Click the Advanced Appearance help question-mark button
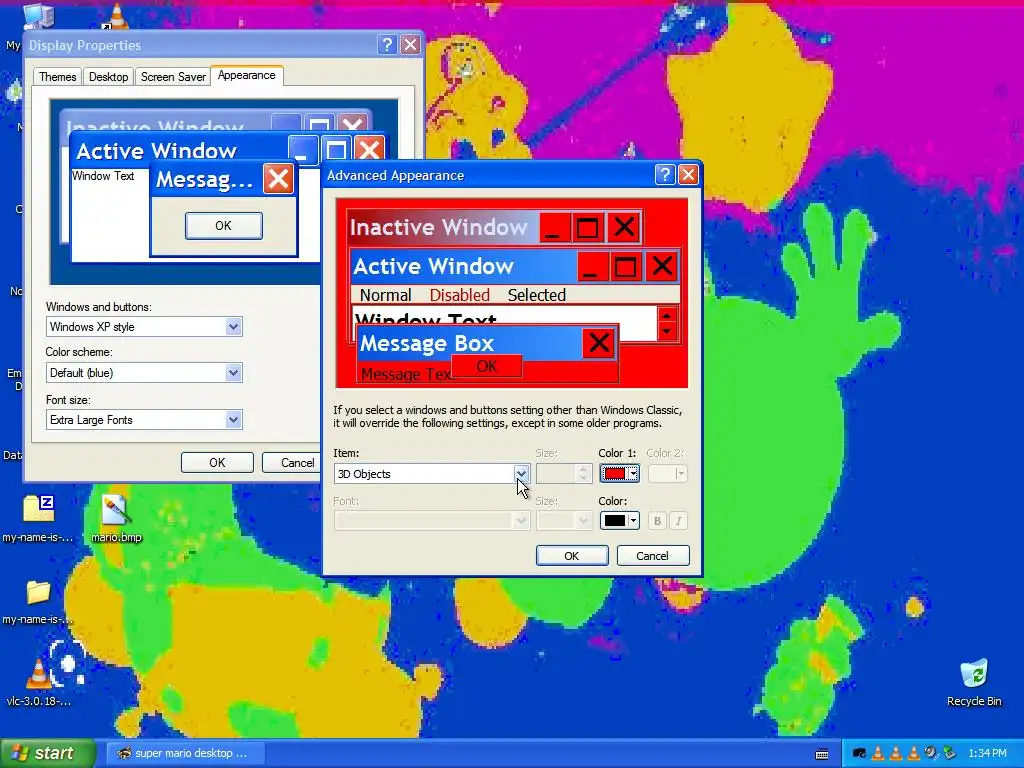The image size is (1024, 768). coord(665,174)
